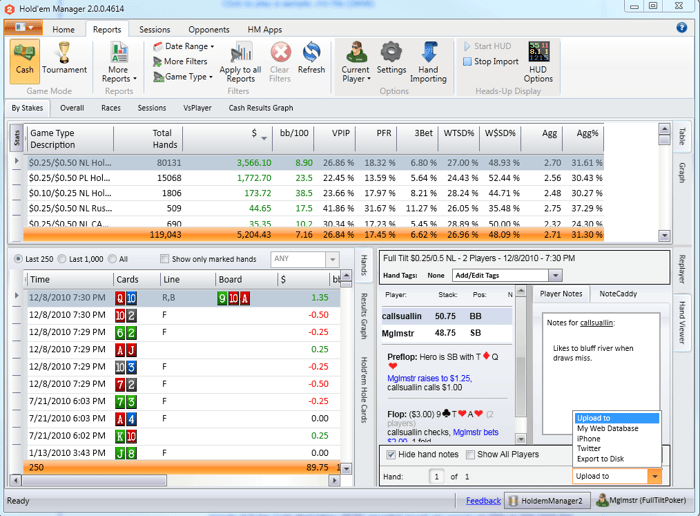Open the Stats side panel

pos(17,138)
